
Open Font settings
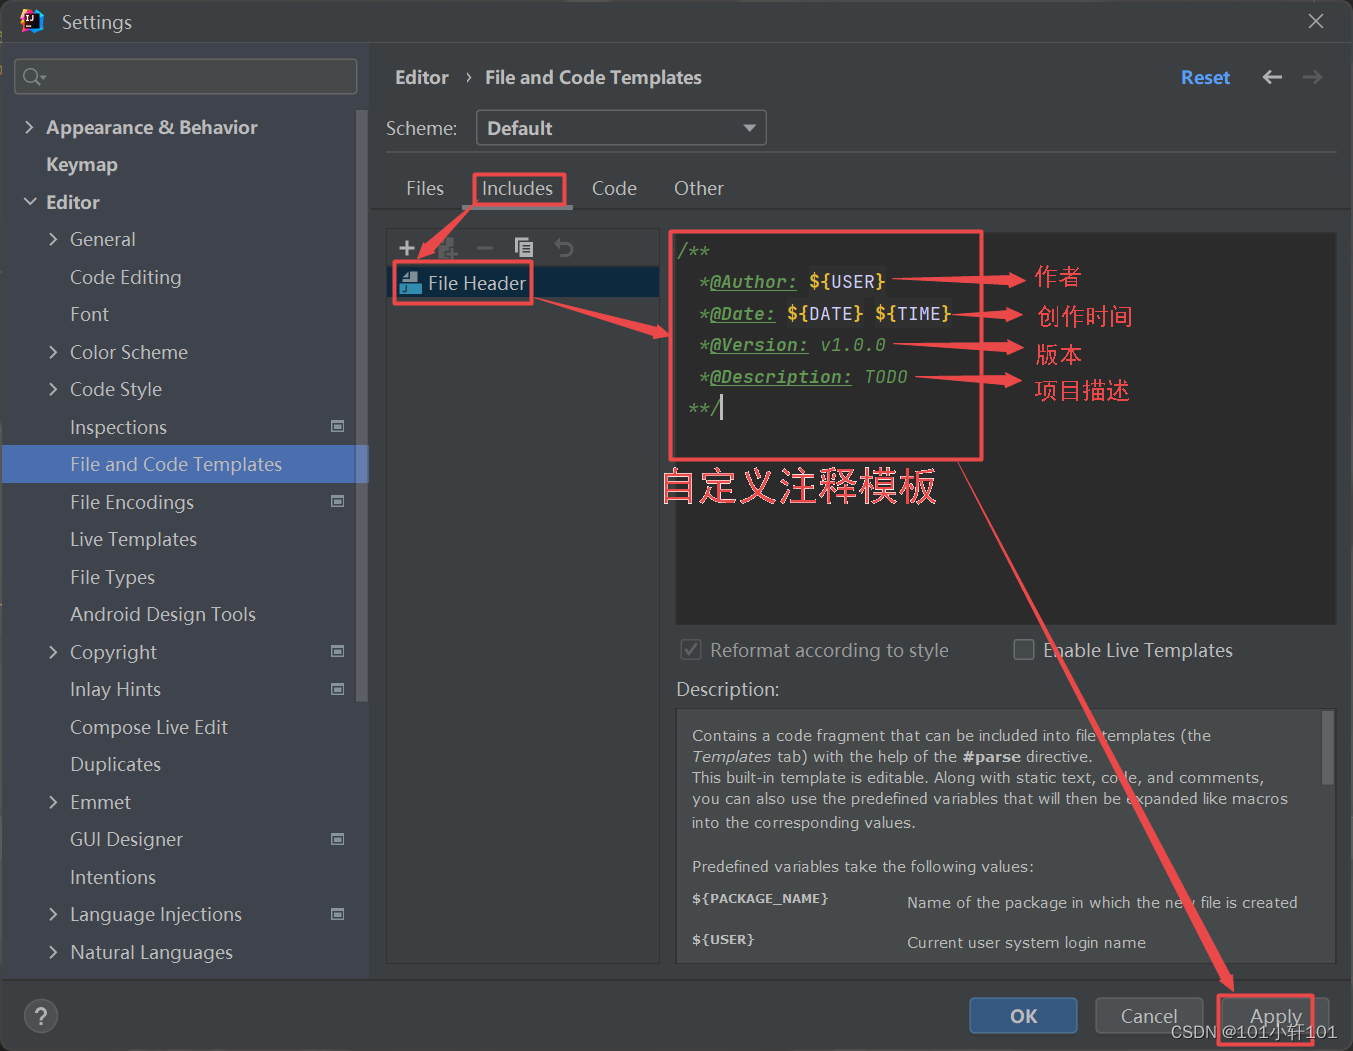89,314
